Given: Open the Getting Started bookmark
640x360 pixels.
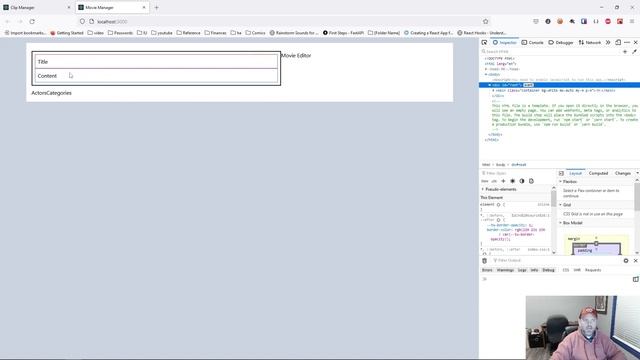Looking at the screenshot, I should (67, 33).
